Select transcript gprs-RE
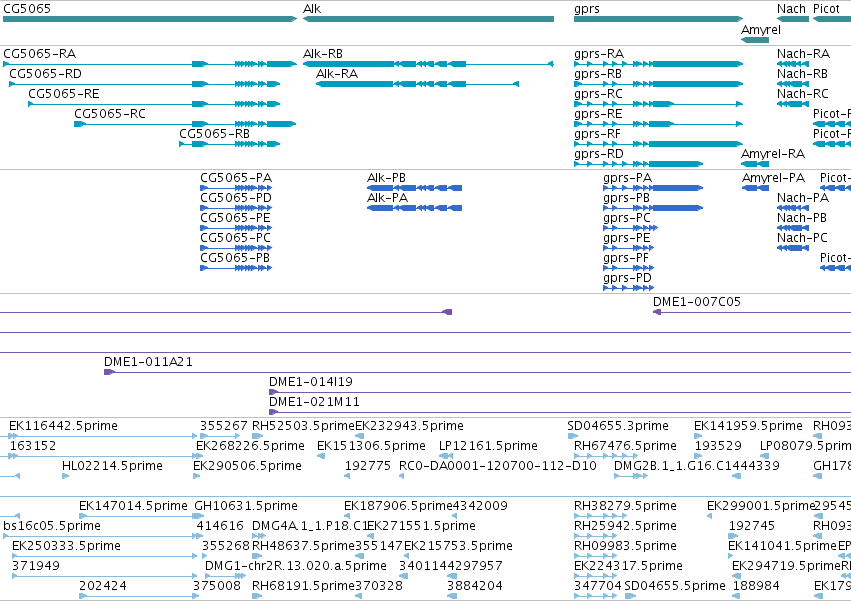This screenshot has height=601, width=851. pos(658,124)
